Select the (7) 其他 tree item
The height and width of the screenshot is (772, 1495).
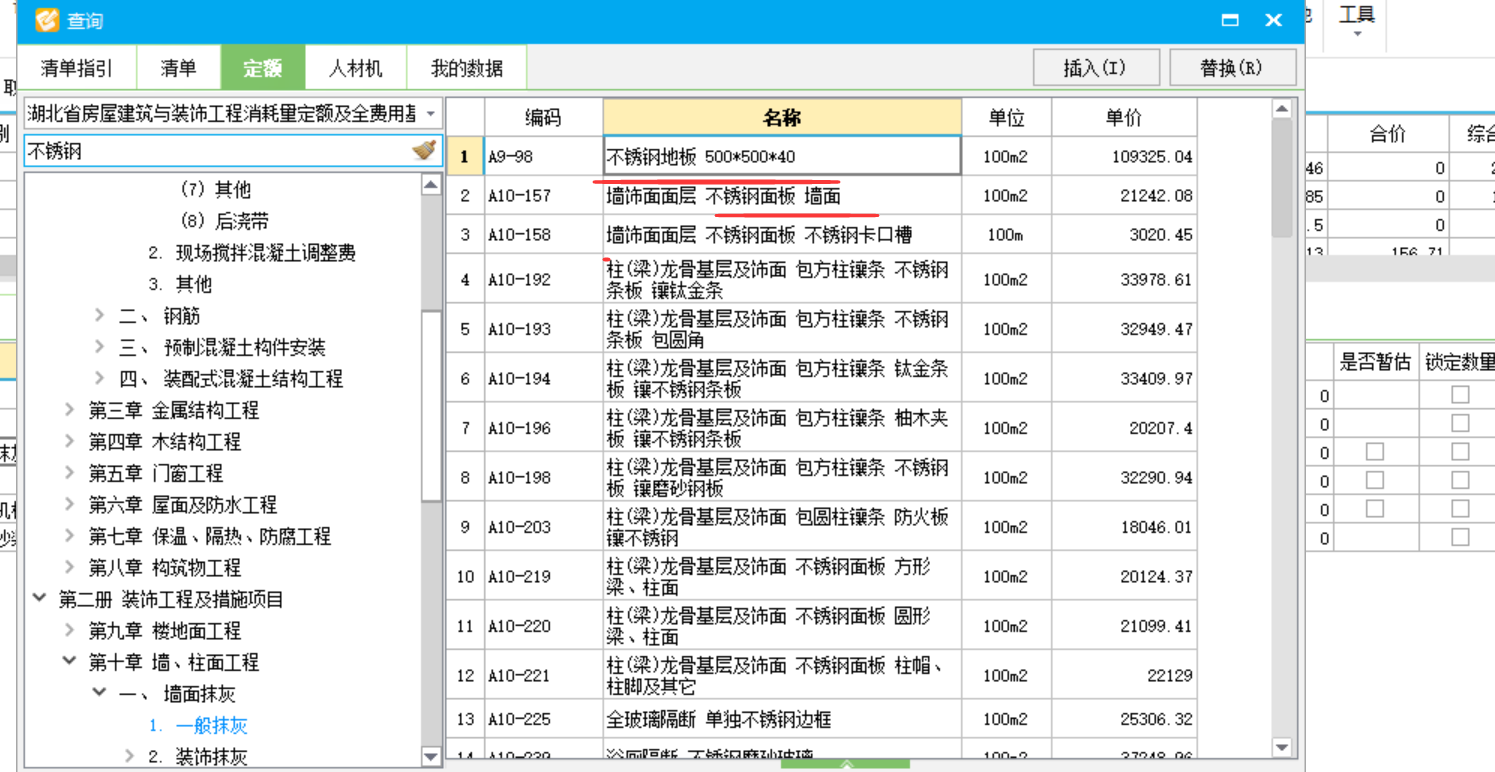pyautogui.click(x=215, y=190)
